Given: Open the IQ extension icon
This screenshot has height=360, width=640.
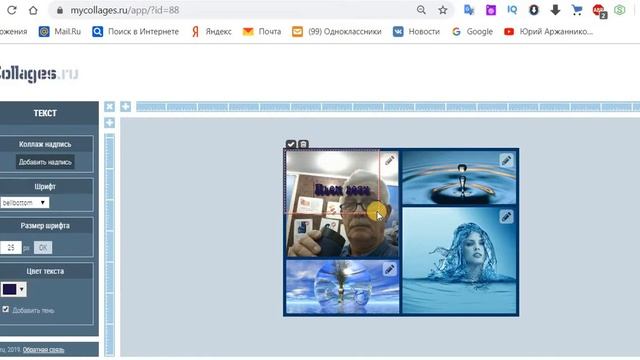Looking at the screenshot, I should point(512,10).
